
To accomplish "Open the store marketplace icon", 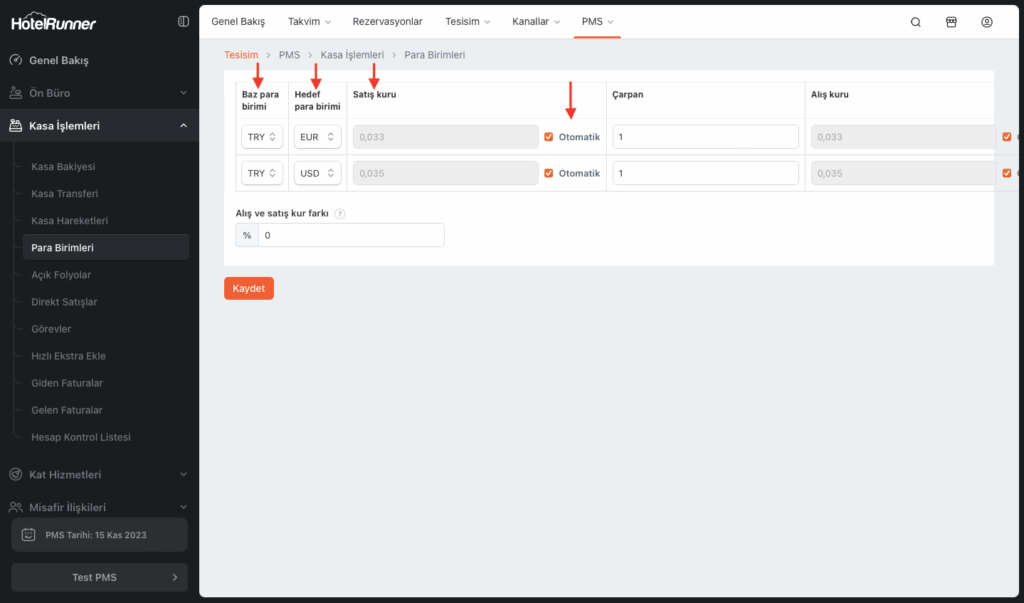I will coord(951,22).
